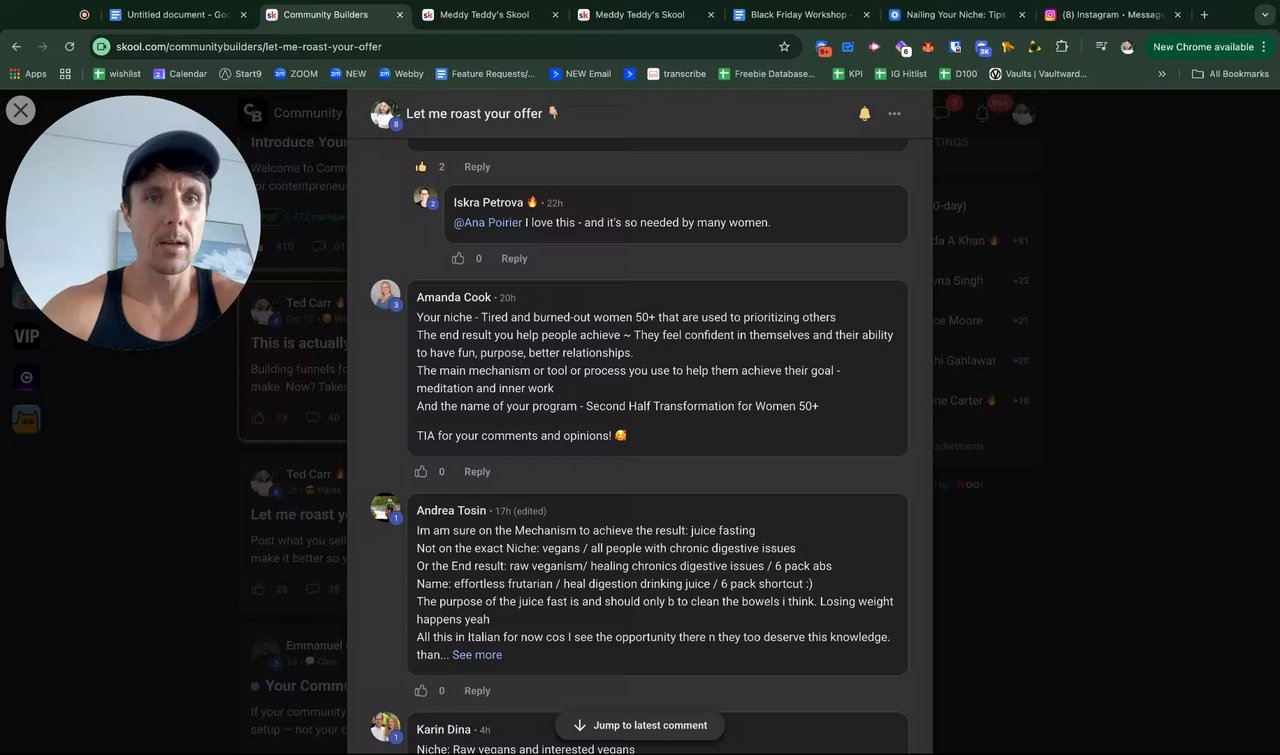Viewport: 1280px width, 755px height.
Task: Open the ZOOM bookmark
Action: [296, 74]
